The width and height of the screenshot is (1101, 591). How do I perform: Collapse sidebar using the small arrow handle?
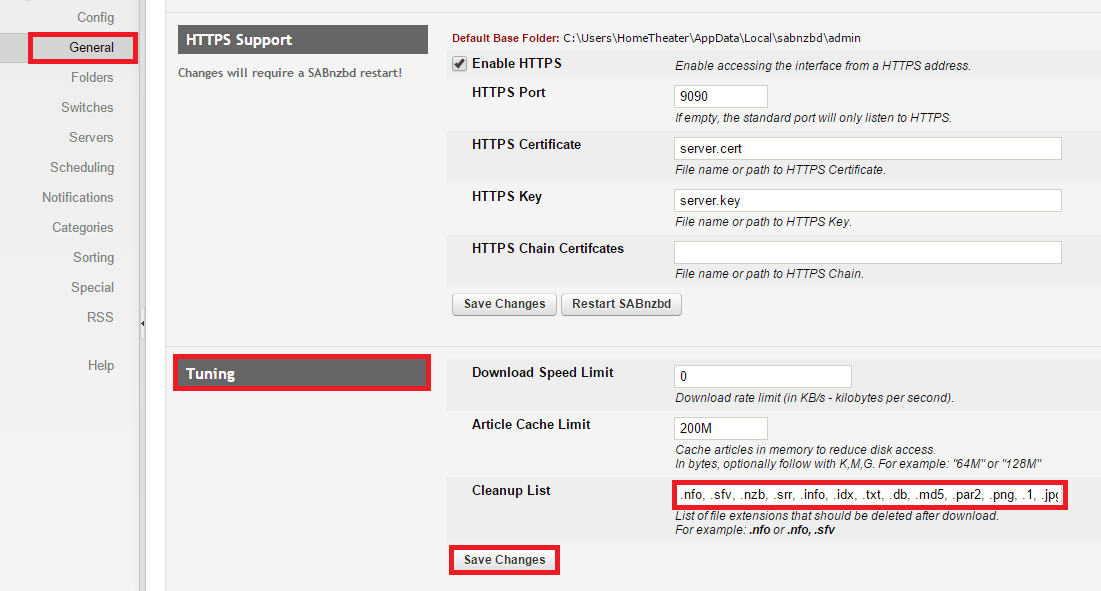click(143, 324)
